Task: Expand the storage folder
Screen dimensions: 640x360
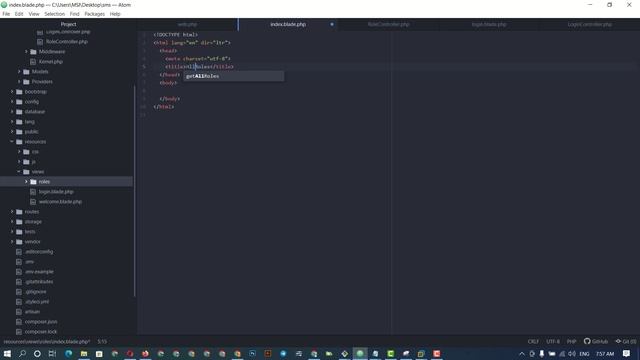Action: pyautogui.click(x=12, y=222)
